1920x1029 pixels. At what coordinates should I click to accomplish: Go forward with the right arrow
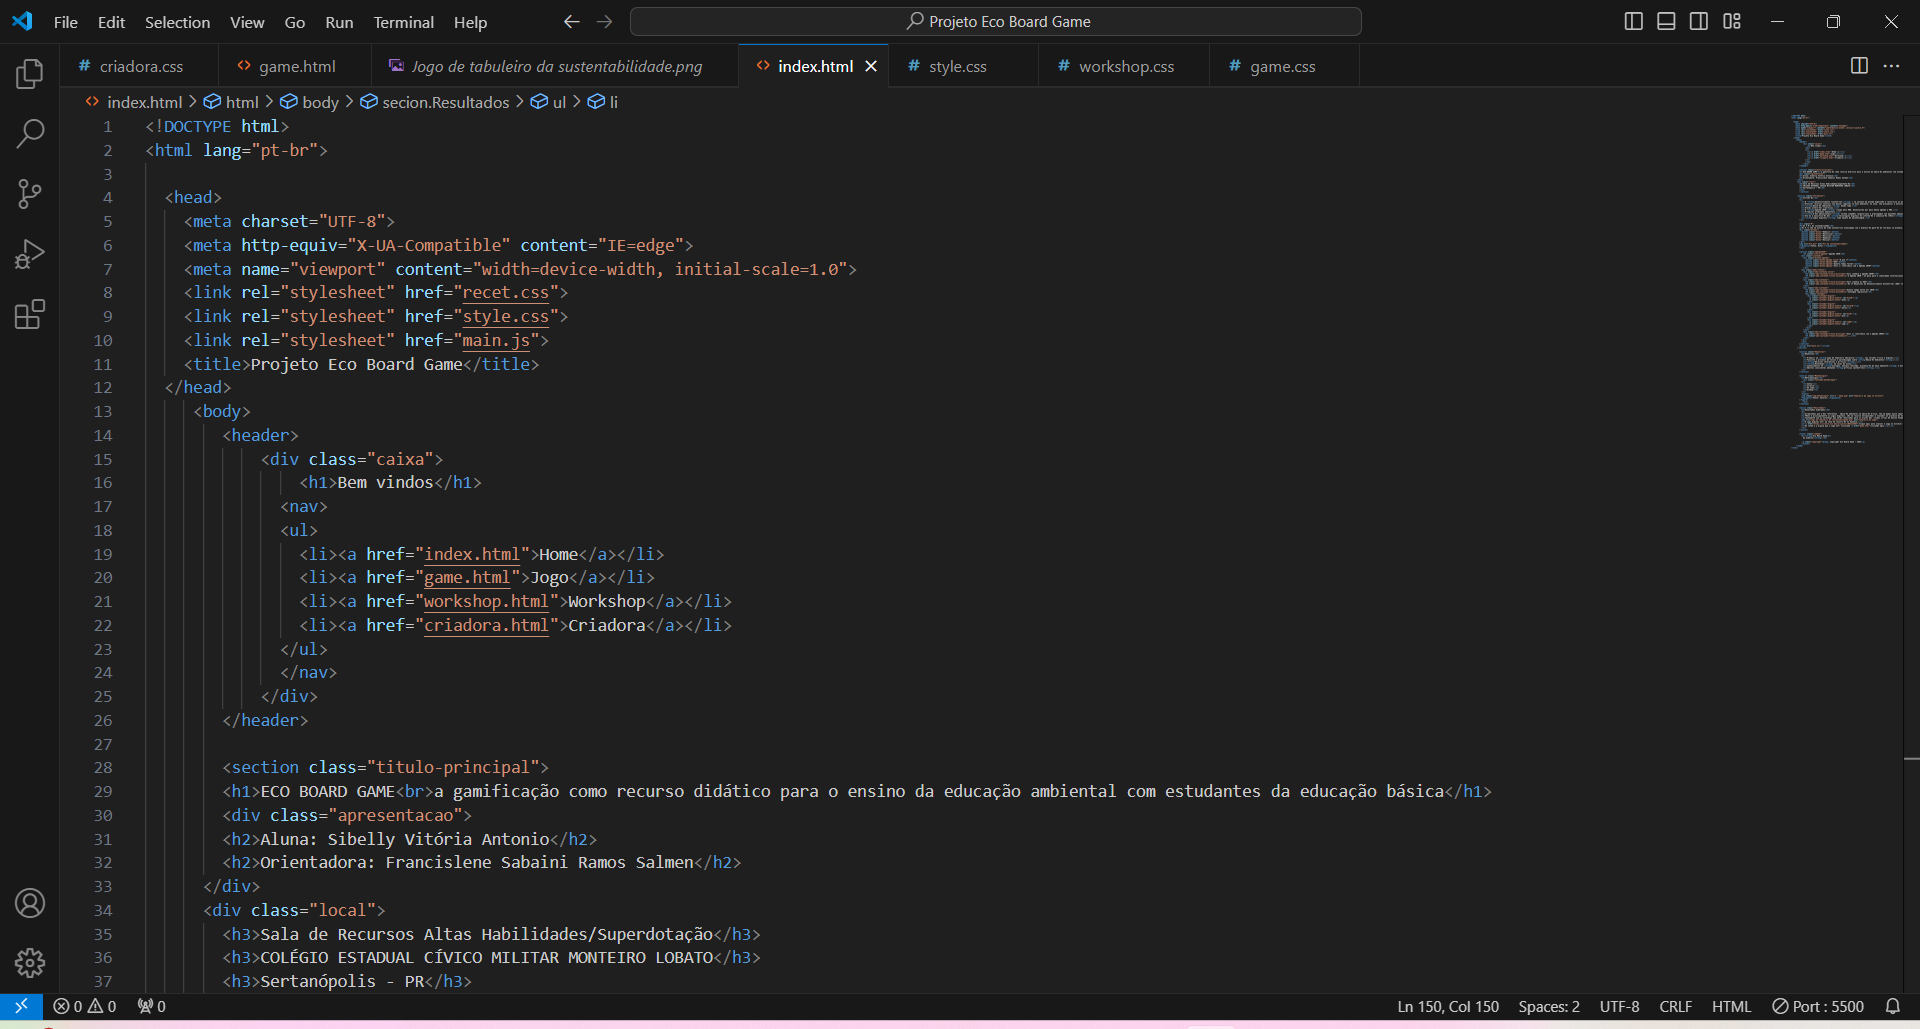point(605,21)
